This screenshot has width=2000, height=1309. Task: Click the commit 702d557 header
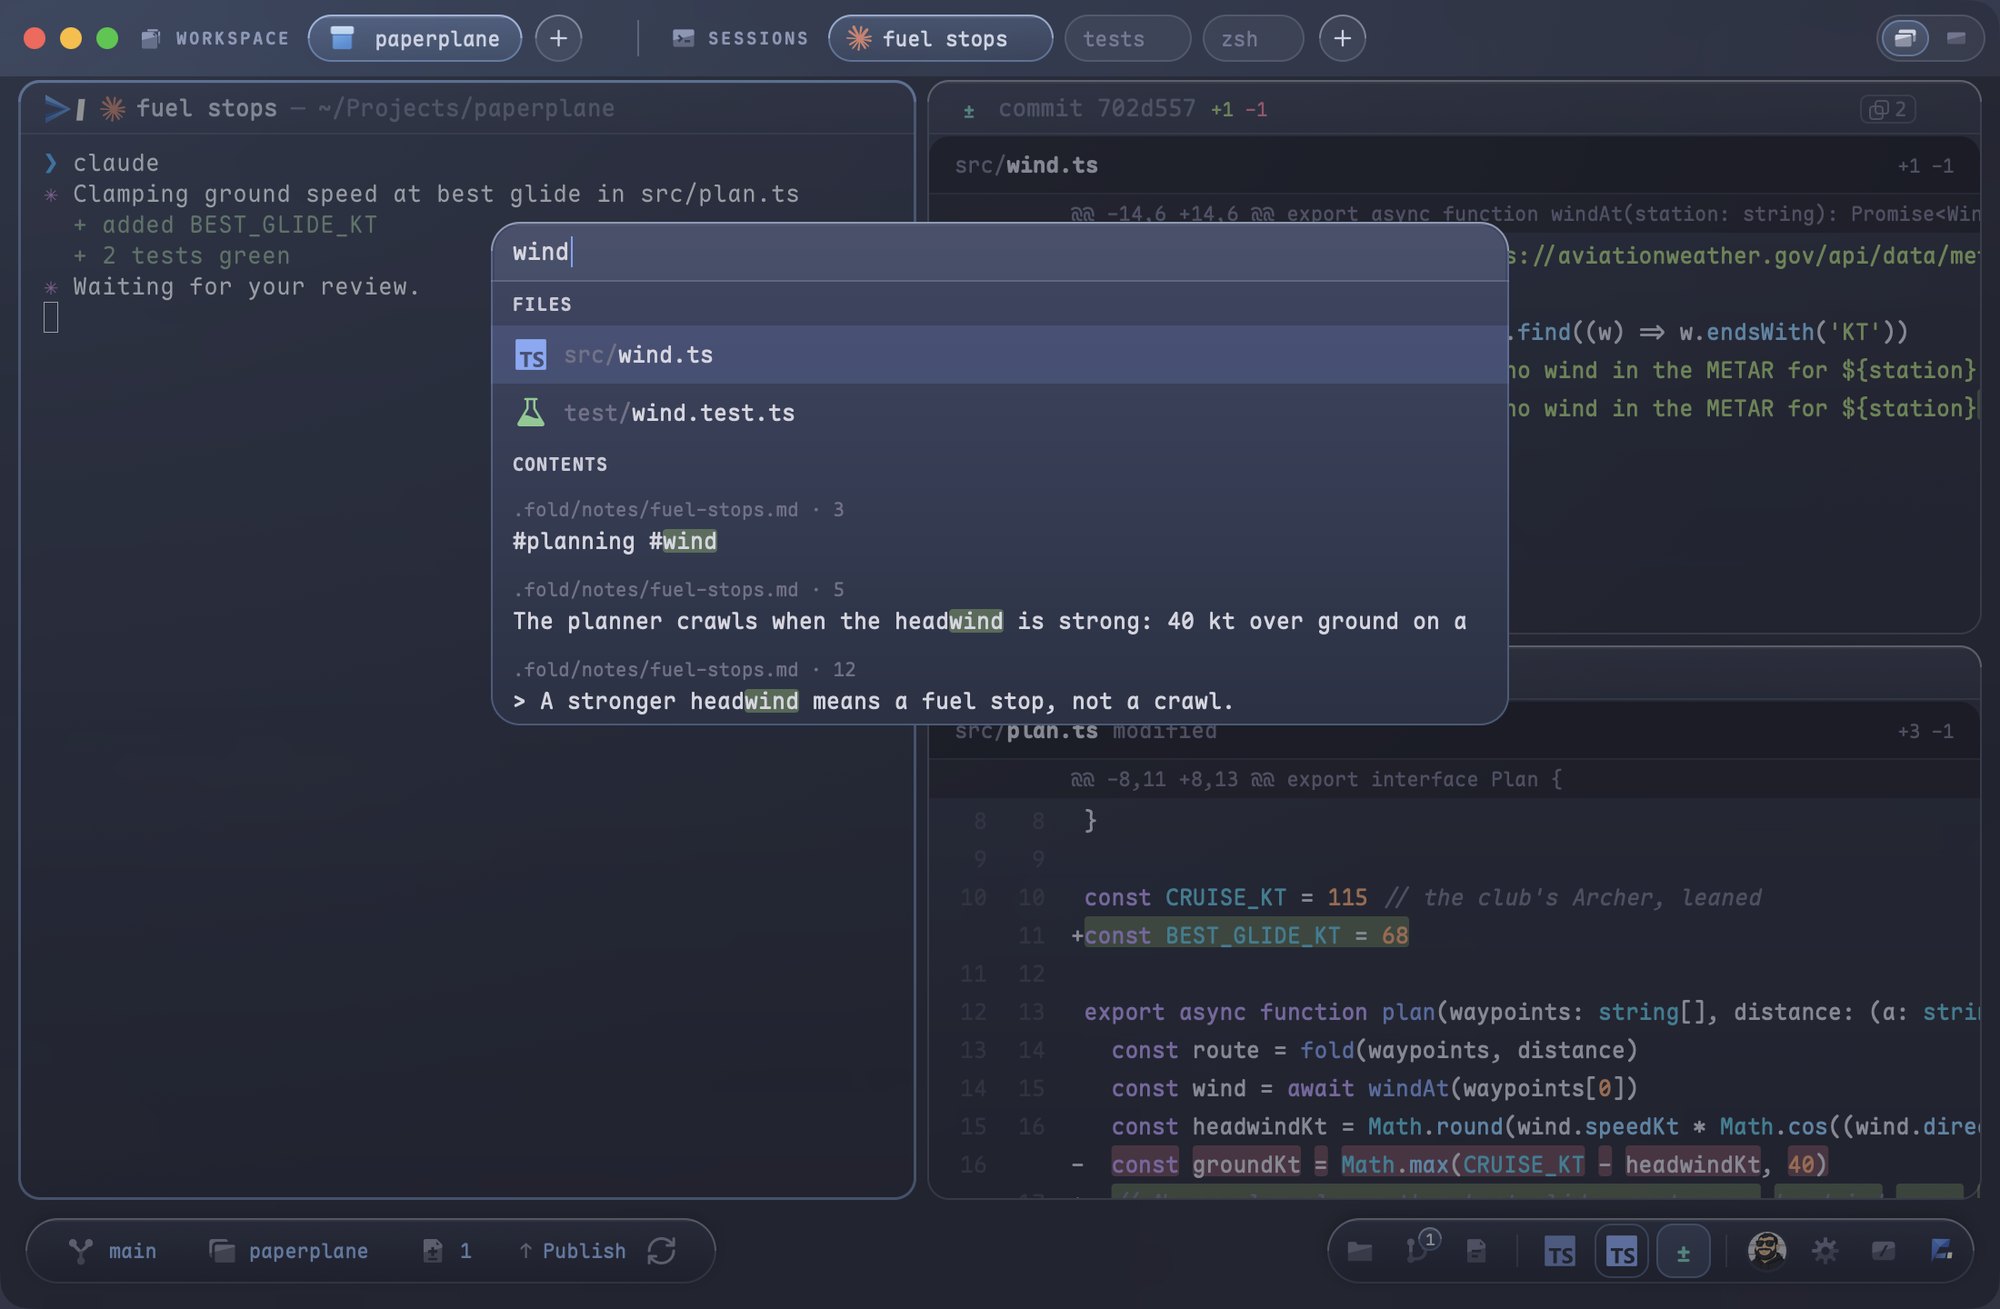point(1097,109)
